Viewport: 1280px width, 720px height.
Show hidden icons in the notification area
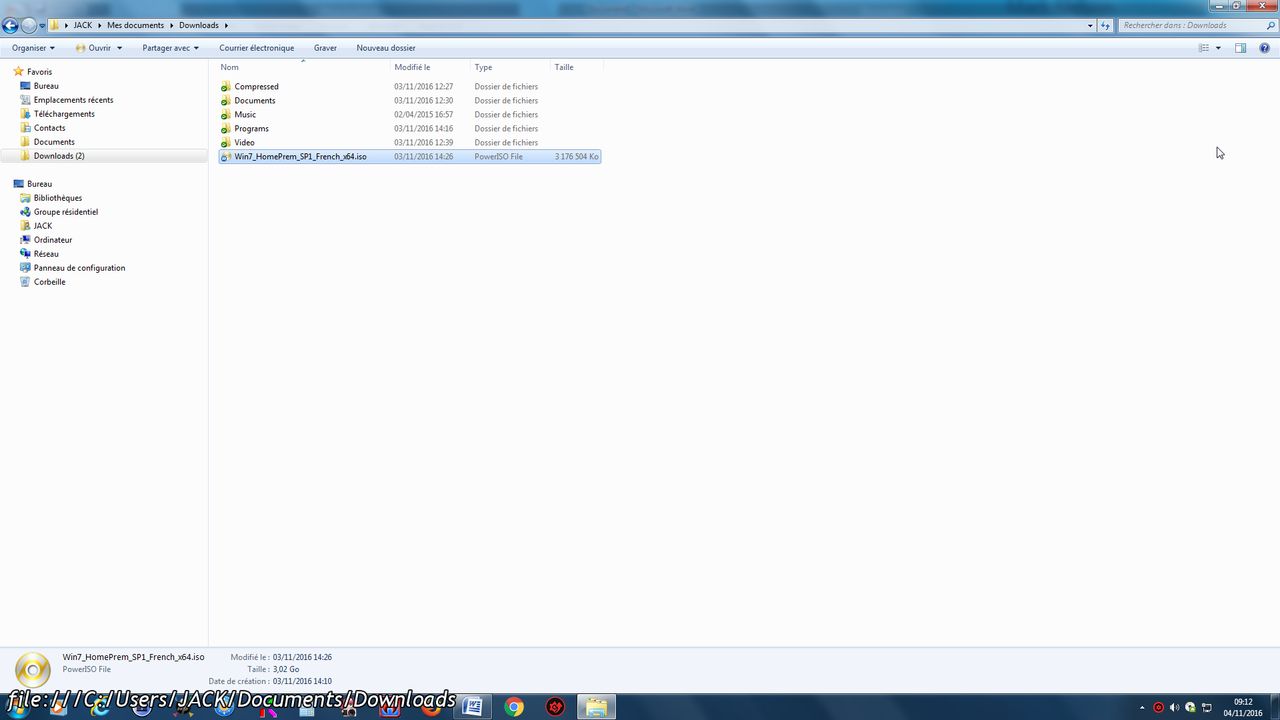pos(1141,707)
